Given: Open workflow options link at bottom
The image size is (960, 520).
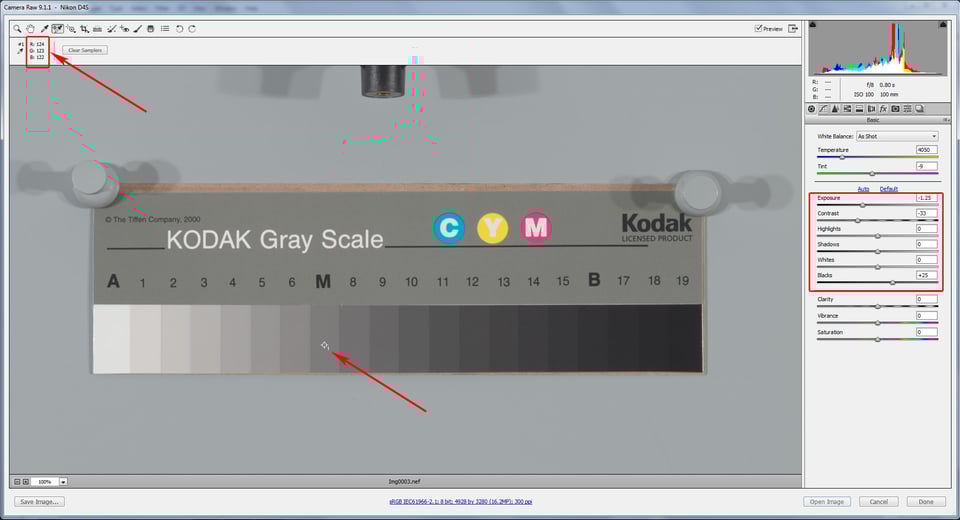Looking at the screenshot, I should click(x=460, y=502).
